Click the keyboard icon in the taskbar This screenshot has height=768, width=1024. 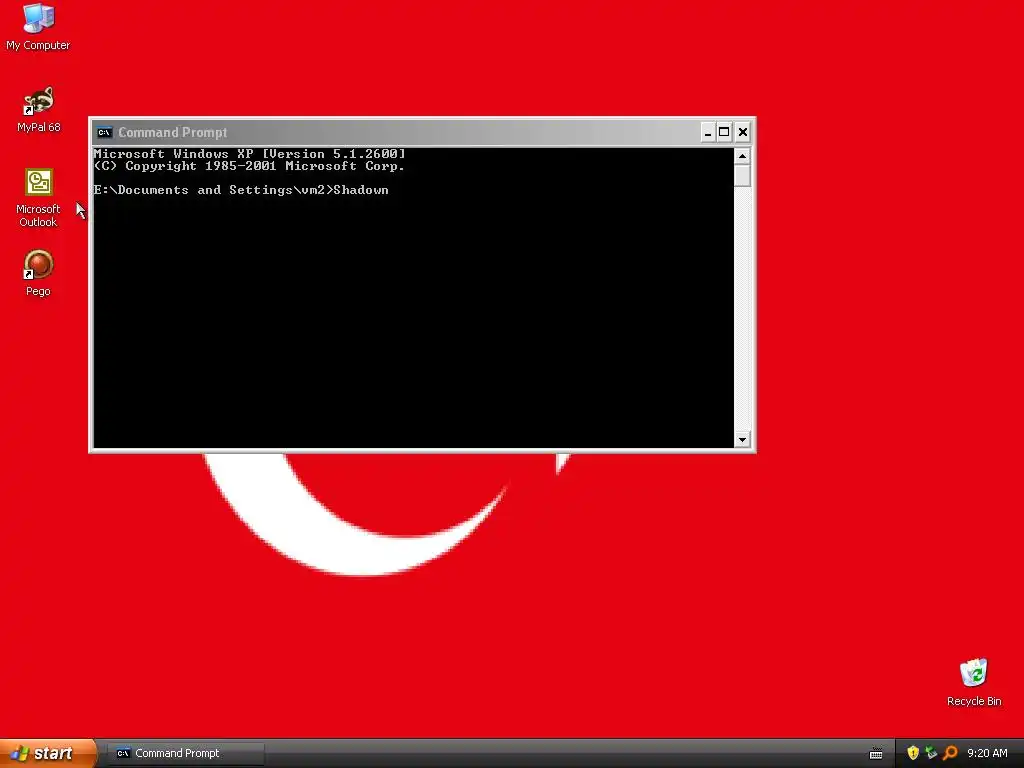coord(876,754)
